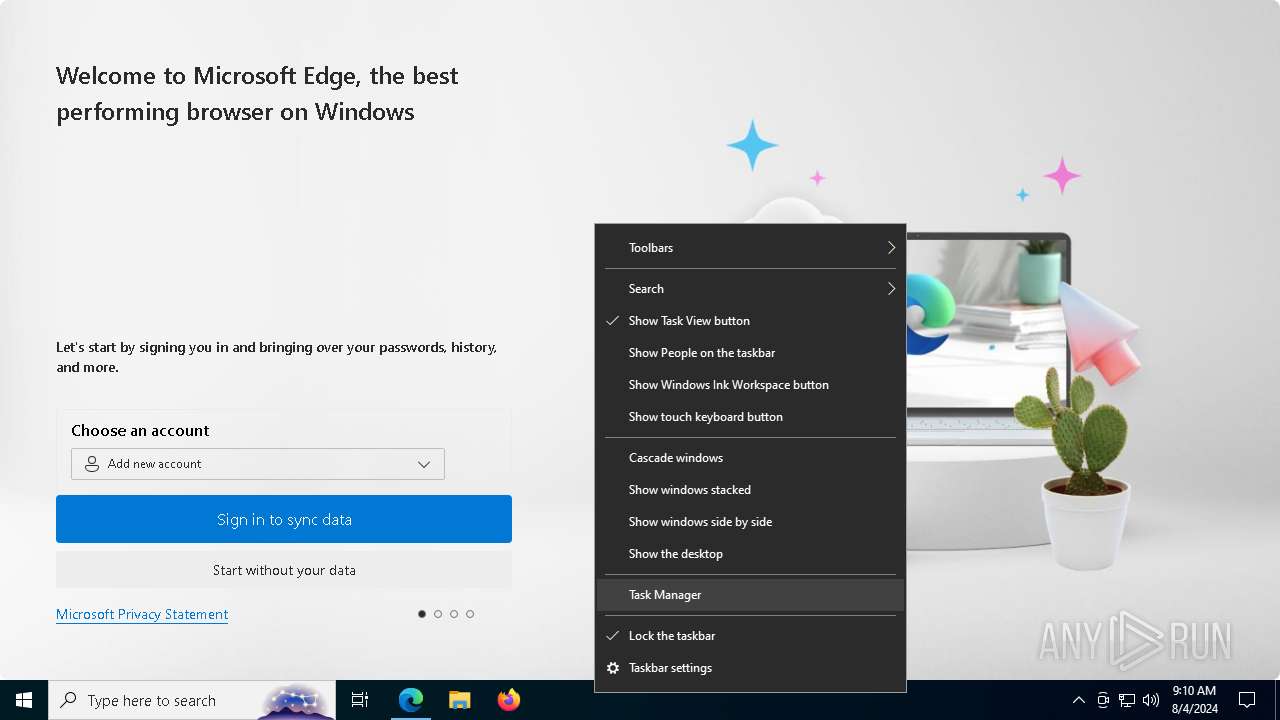Open the notification Action Center icon
Screen dimensions: 1280x720
click(1247, 700)
